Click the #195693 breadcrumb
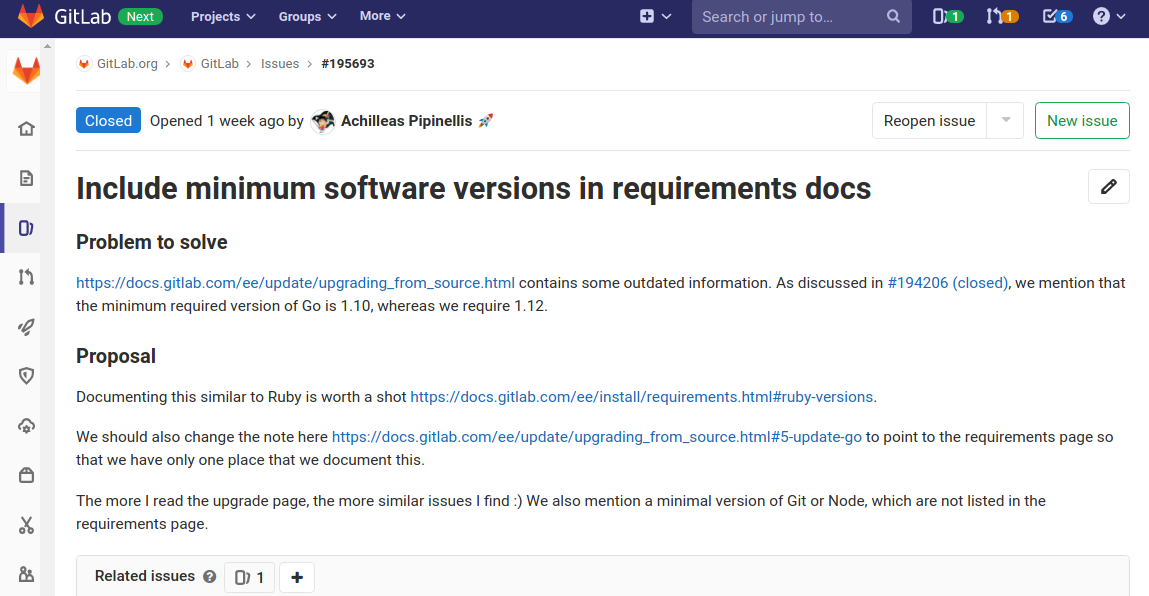The image size is (1149, 596). (348, 64)
